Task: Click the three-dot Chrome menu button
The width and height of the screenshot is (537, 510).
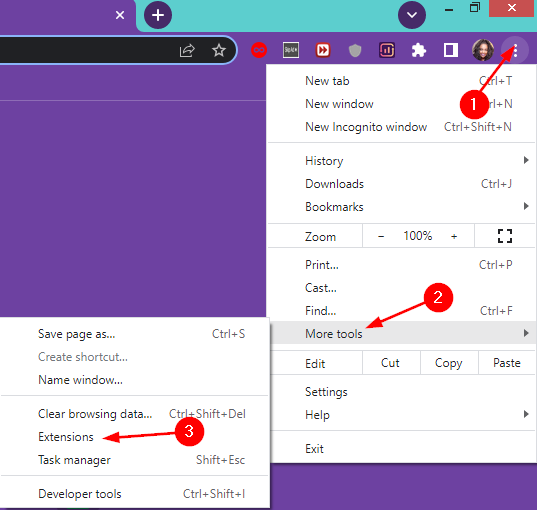Action: click(x=515, y=50)
